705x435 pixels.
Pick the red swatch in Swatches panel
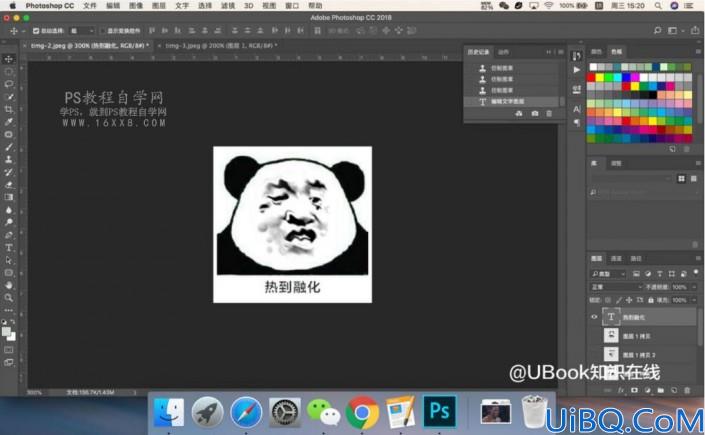click(591, 78)
